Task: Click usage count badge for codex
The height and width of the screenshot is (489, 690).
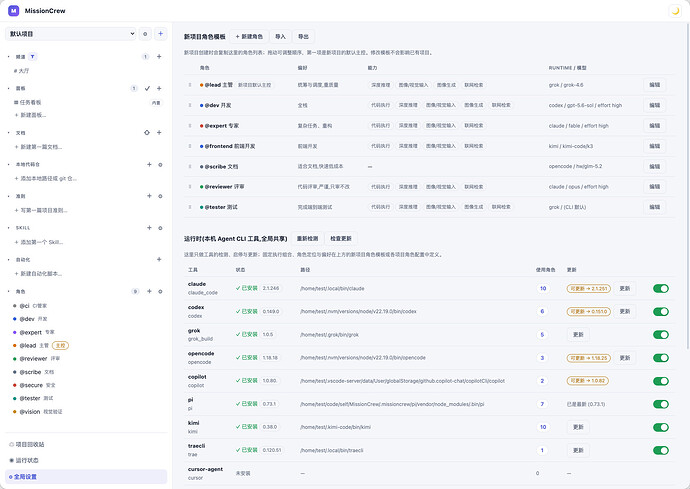Action: tap(542, 311)
